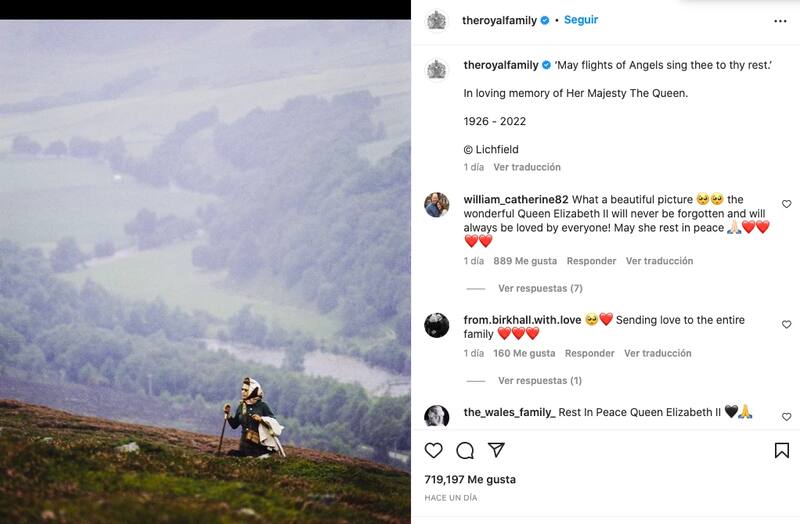
Task: Like the william_catherine82 comment
Action: tap(786, 204)
